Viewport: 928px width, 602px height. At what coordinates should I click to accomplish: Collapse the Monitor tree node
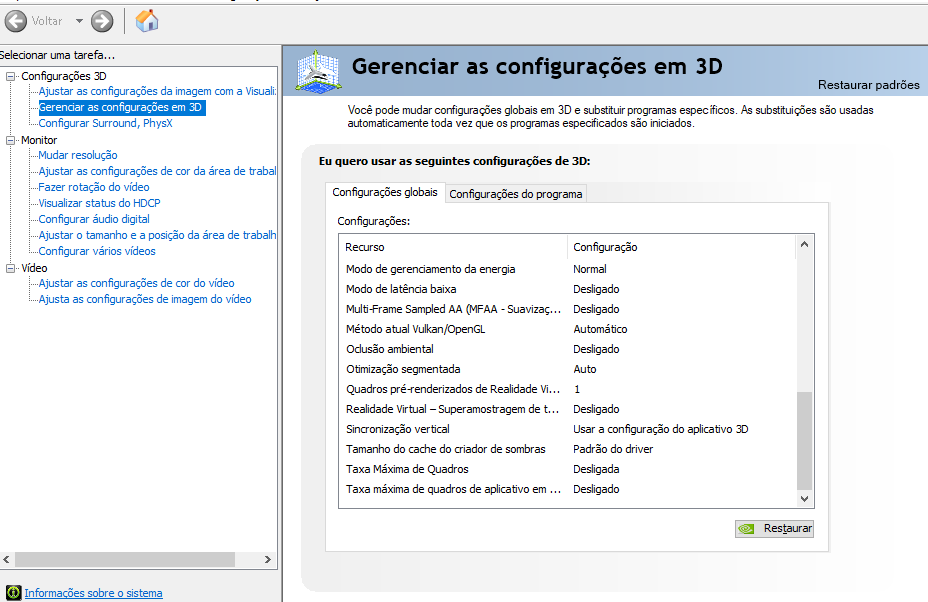pos(11,140)
